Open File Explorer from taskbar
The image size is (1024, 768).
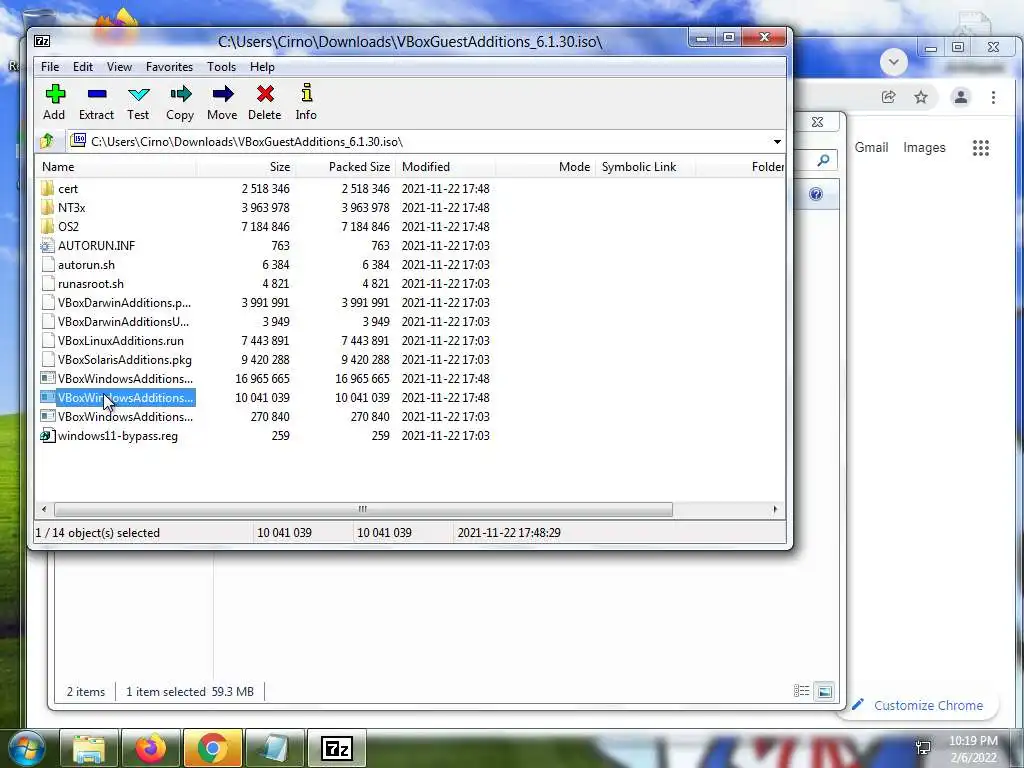[x=89, y=748]
